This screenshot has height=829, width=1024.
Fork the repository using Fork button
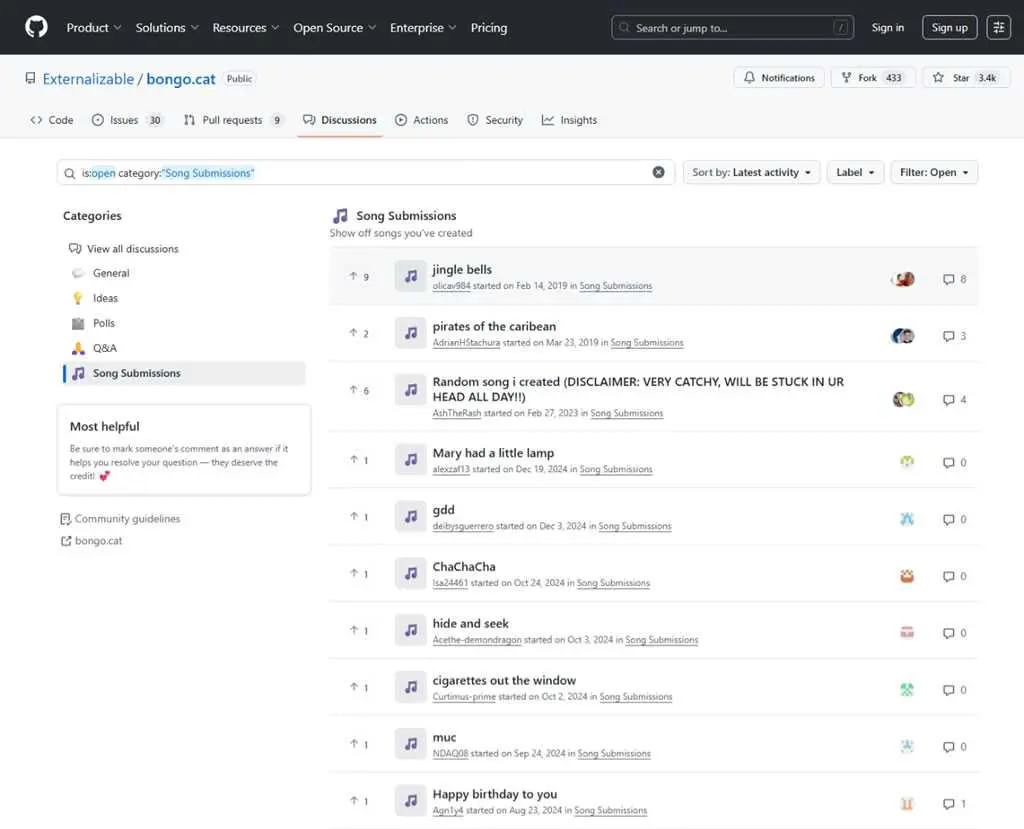(872, 78)
